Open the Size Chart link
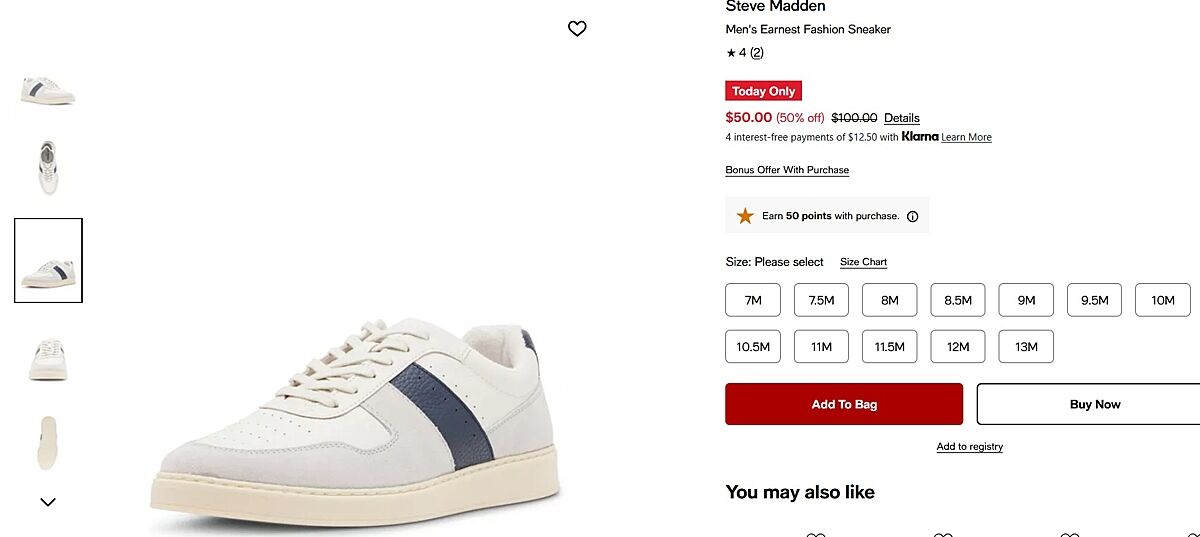Viewport: 1200px width, 537px height. (x=863, y=262)
